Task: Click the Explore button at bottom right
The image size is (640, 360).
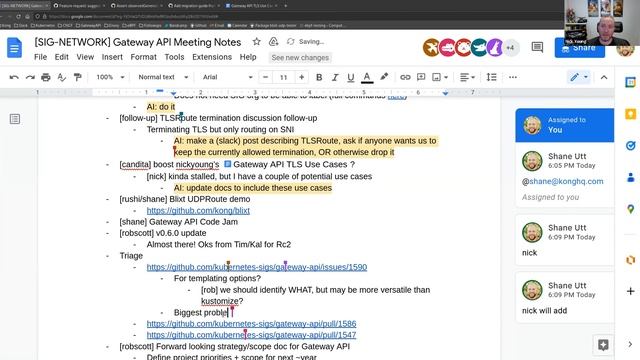Action: coord(603,345)
